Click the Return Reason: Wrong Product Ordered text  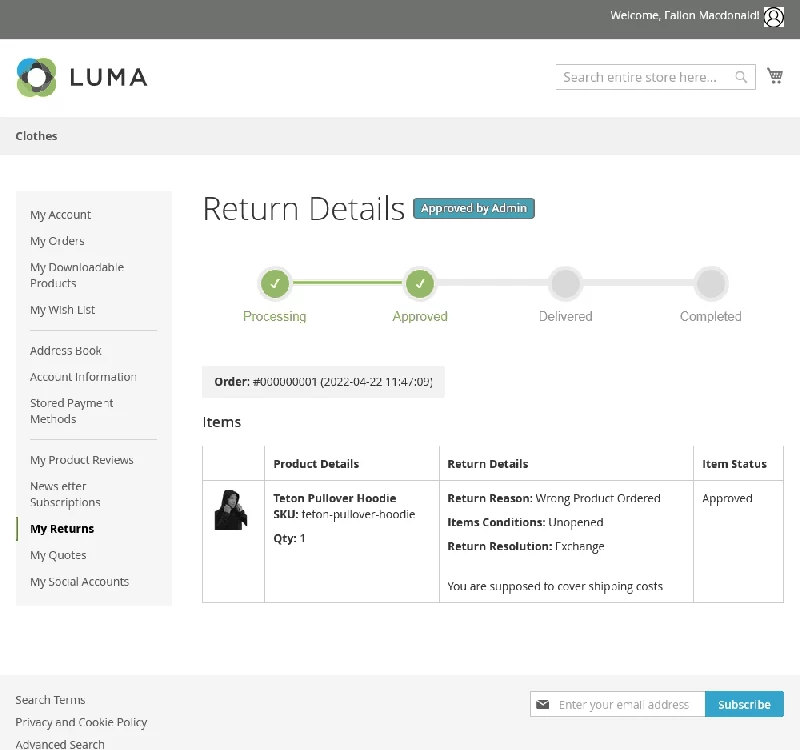tap(554, 498)
